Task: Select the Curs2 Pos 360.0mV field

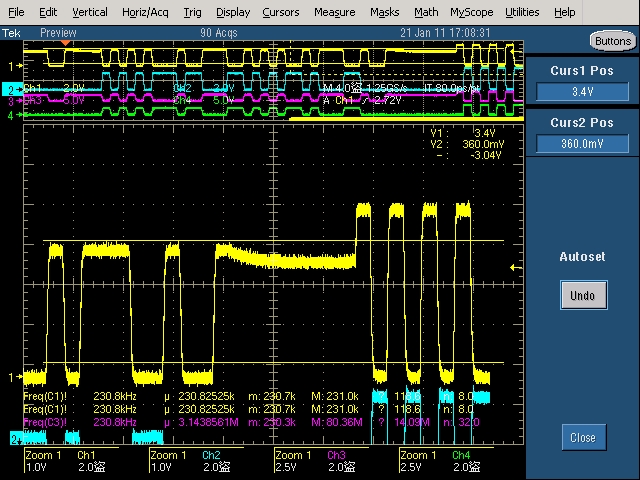Action: pos(582,144)
